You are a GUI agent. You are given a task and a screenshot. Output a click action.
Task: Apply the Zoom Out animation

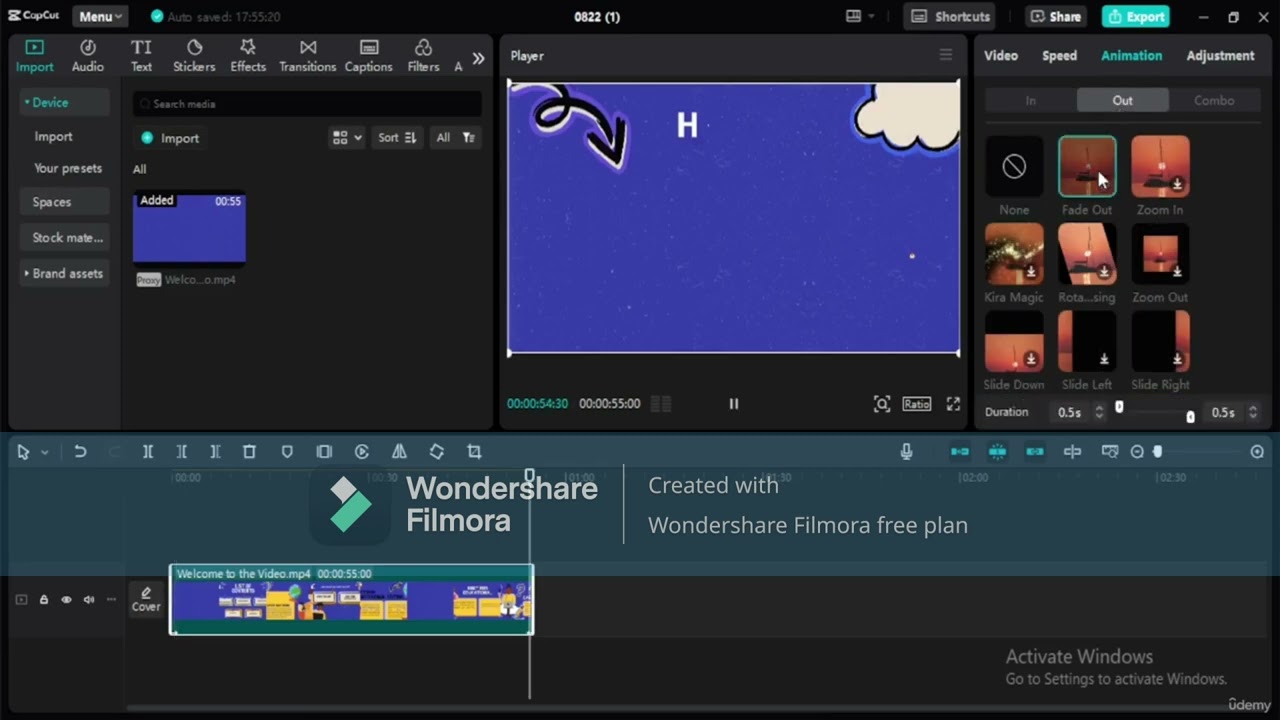point(1160,253)
